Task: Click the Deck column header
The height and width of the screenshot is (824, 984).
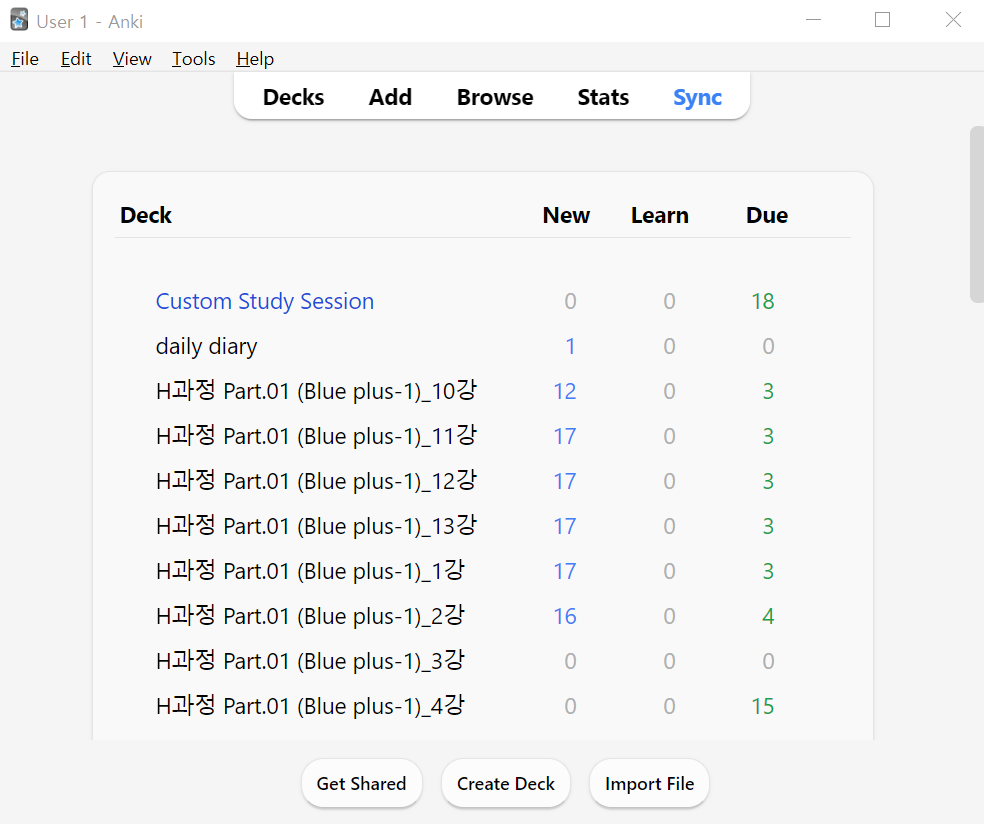Action: click(x=146, y=215)
